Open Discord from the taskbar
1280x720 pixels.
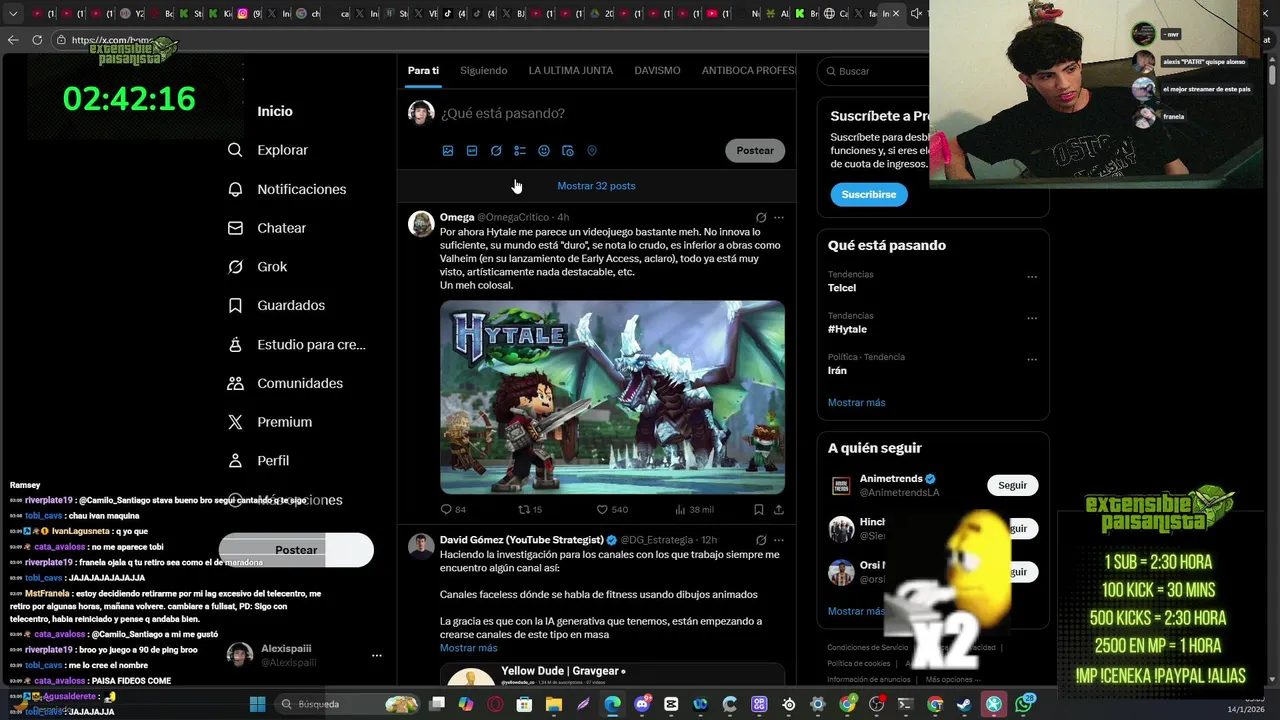coord(642,704)
